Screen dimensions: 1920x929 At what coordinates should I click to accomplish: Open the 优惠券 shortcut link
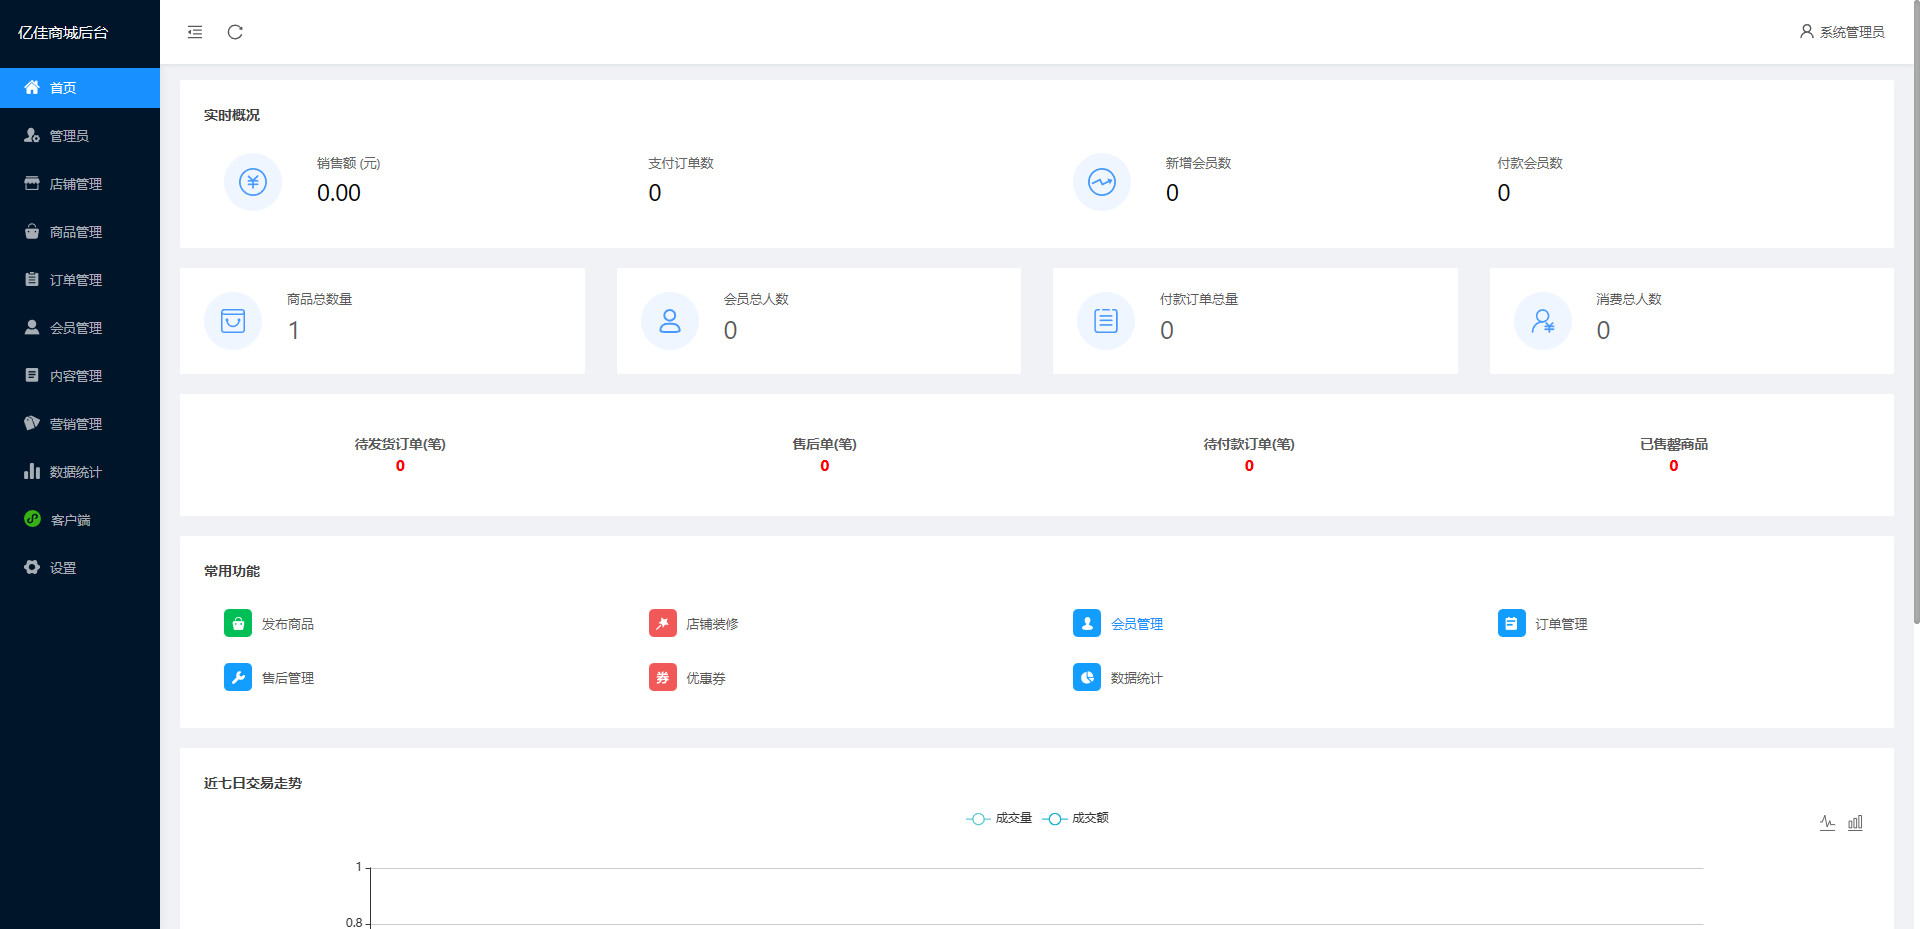(706, 678)
